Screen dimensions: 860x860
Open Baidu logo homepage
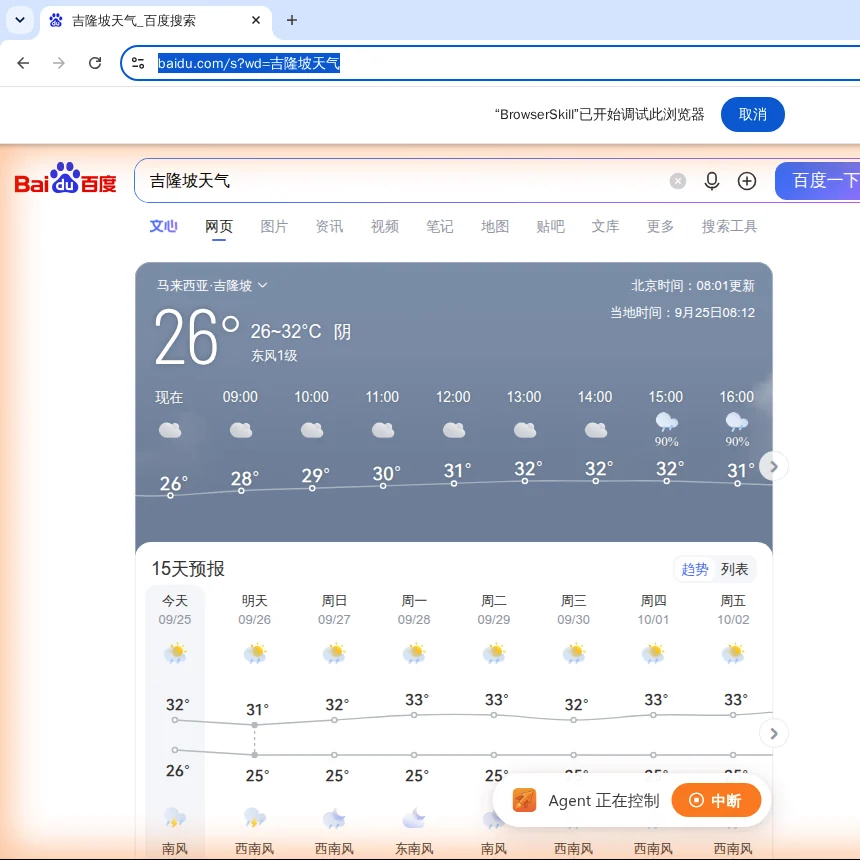pos(65,179)
